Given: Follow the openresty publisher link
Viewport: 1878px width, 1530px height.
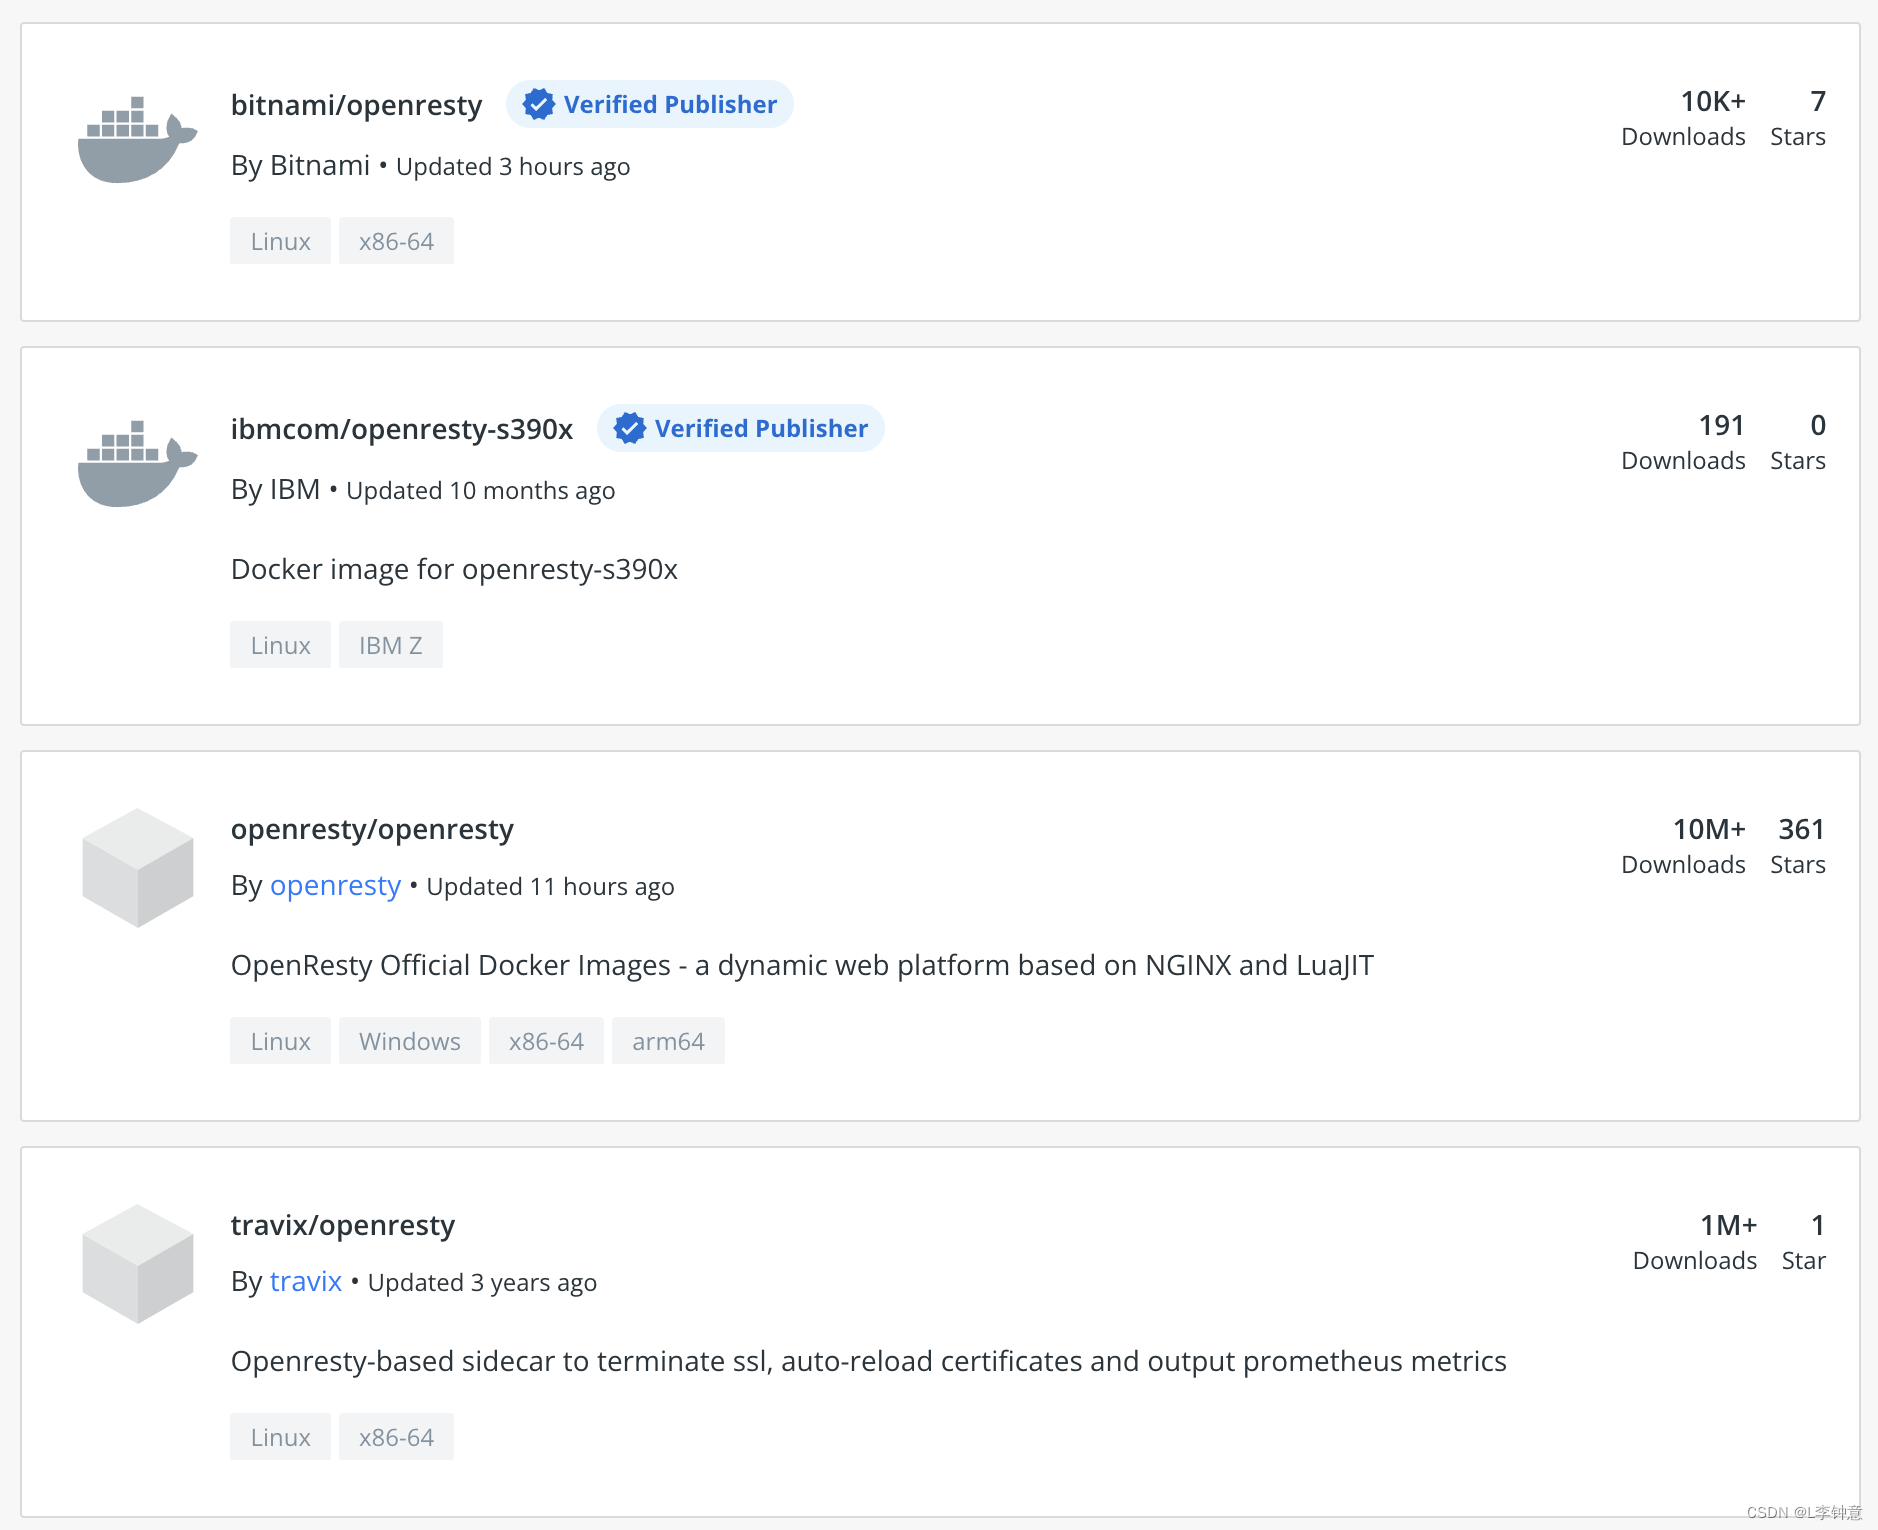Looking at the screenshot, I should coord(335,886).
